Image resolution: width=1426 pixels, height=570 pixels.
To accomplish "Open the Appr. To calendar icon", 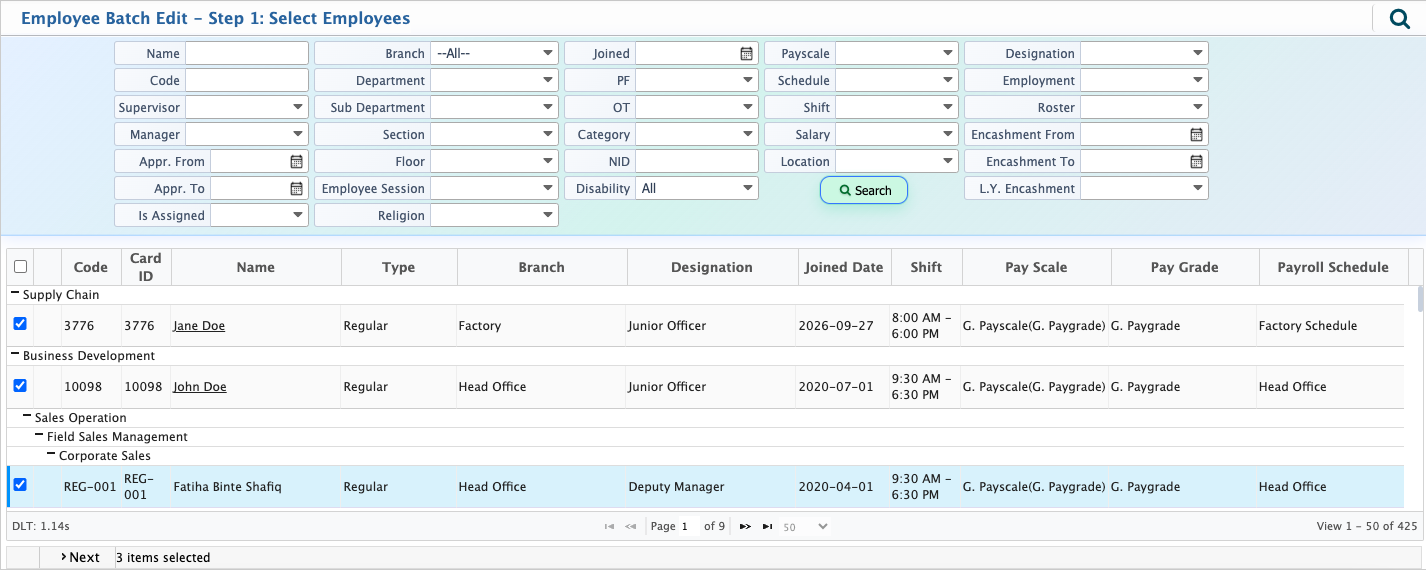I will click(296, 188).
